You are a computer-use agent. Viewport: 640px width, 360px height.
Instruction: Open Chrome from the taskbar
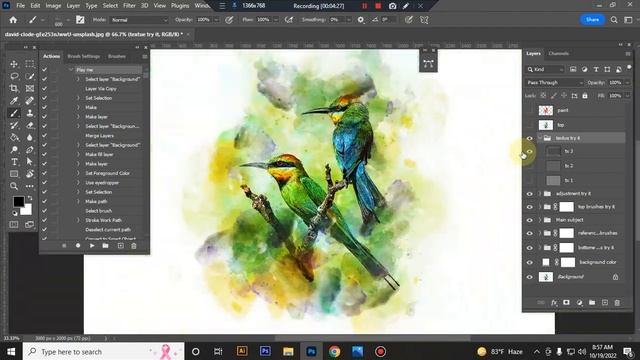334,351
